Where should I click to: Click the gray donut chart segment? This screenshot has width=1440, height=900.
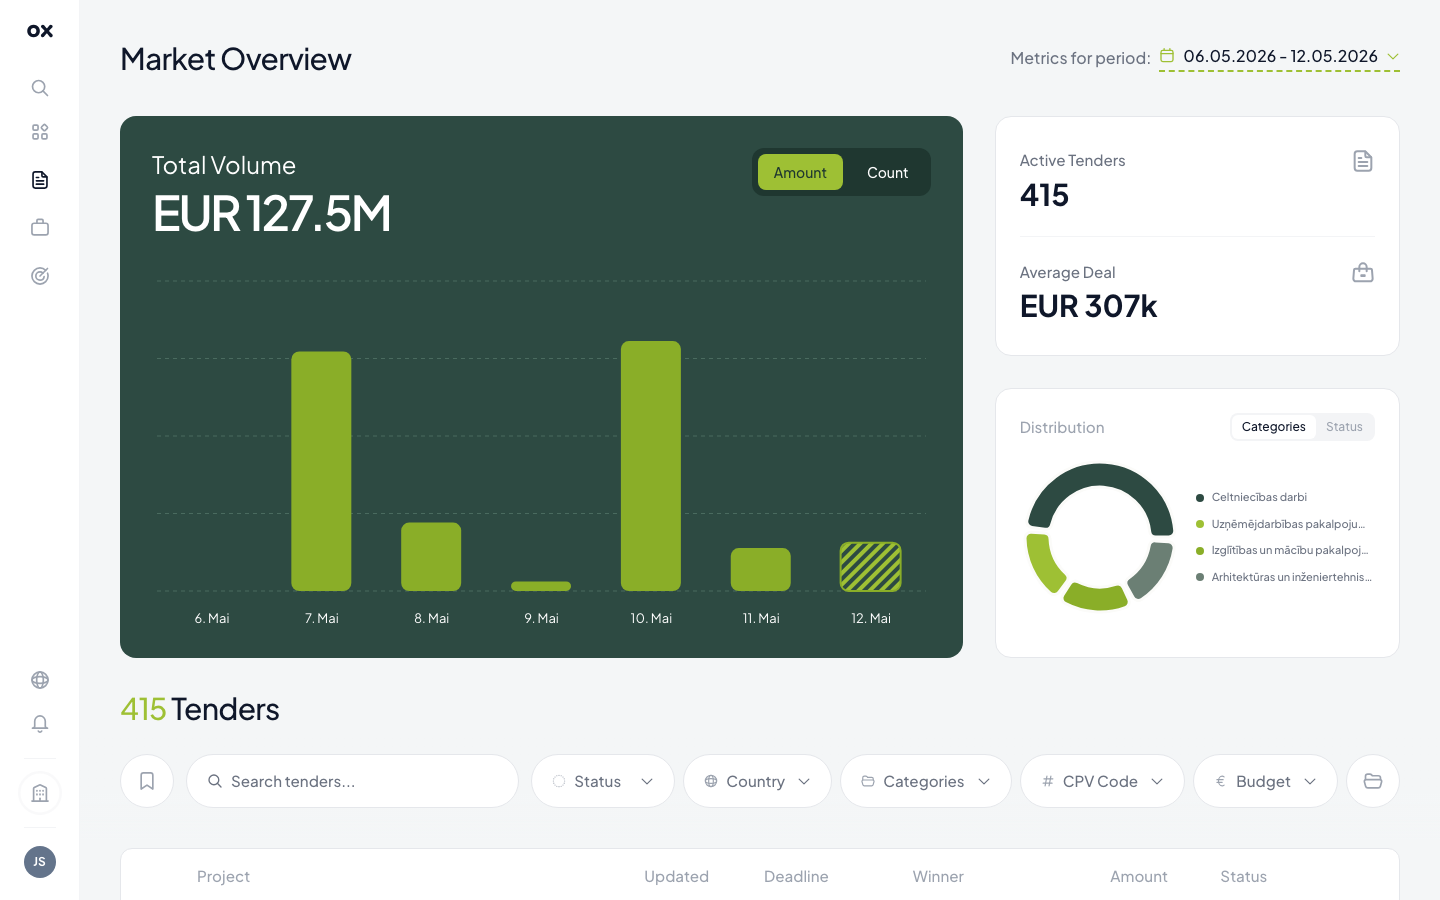coord(1152,572)
